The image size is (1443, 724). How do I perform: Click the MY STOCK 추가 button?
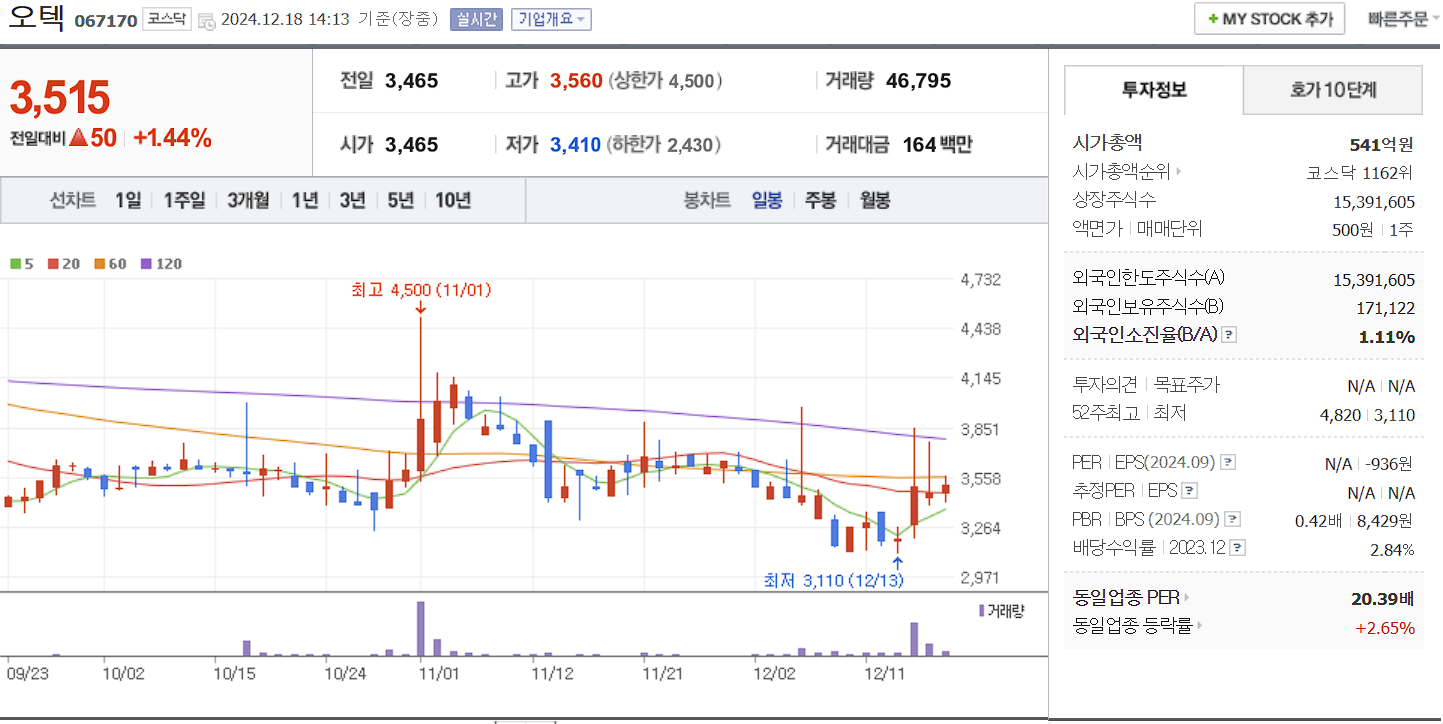click(x=1268, y=18)
